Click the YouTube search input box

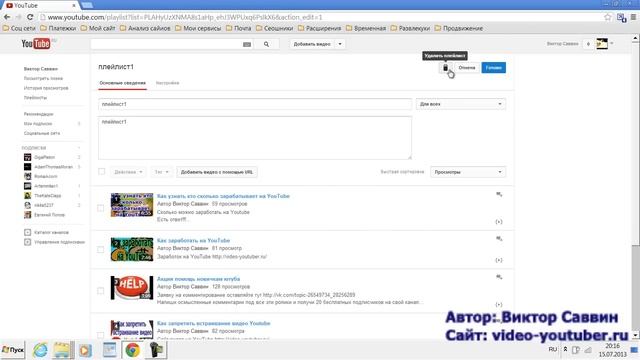pos(167,44)
